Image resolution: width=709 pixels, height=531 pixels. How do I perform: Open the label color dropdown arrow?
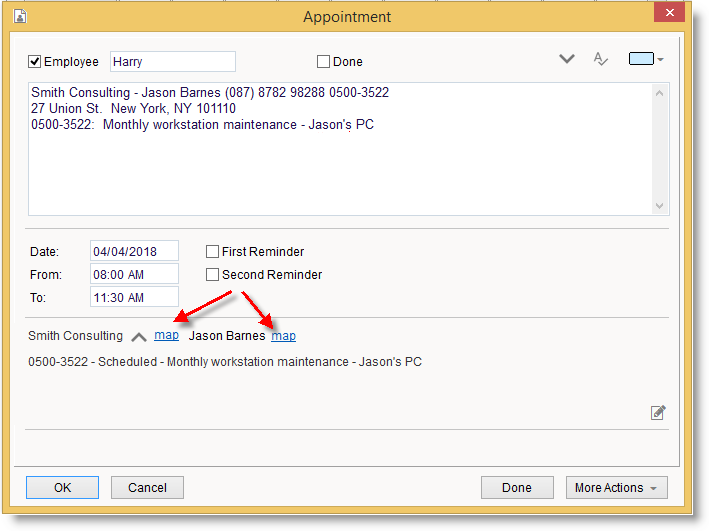click(x=661, y=60)
